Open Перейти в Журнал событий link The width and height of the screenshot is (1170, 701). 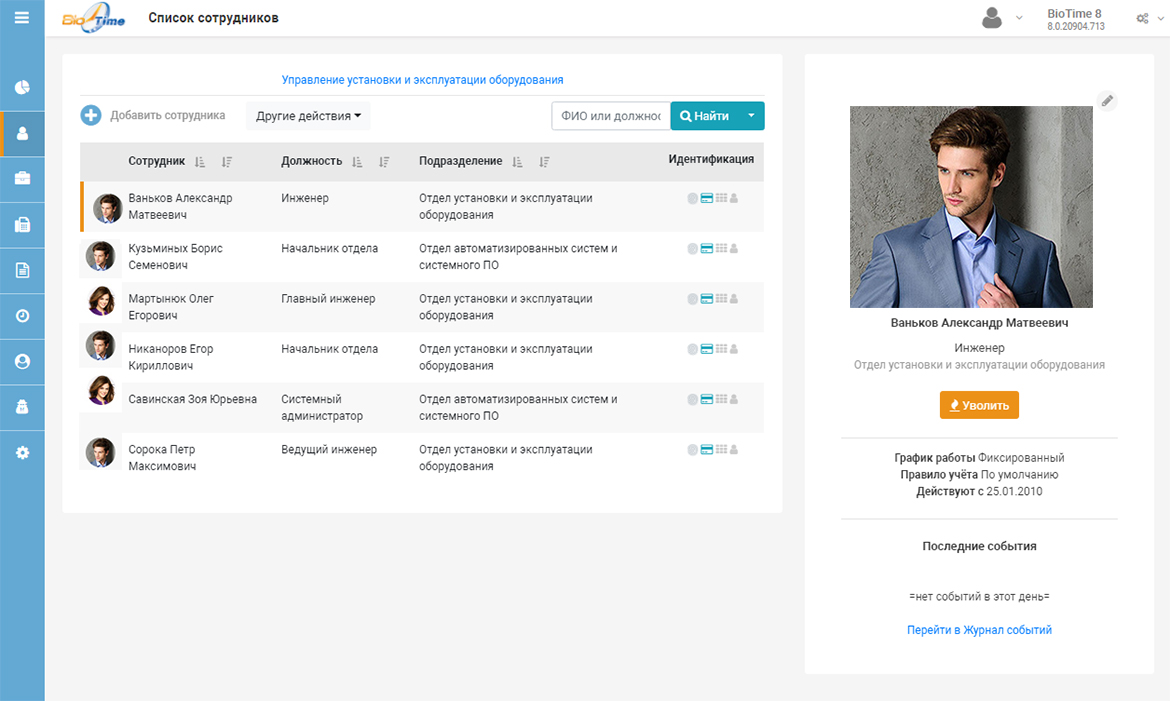point(979,630)
